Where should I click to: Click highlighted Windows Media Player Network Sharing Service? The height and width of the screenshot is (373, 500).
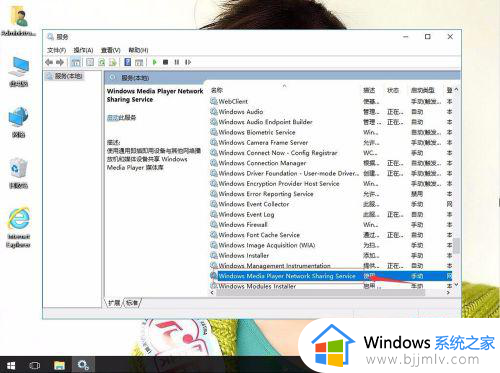tap(330, 276)
